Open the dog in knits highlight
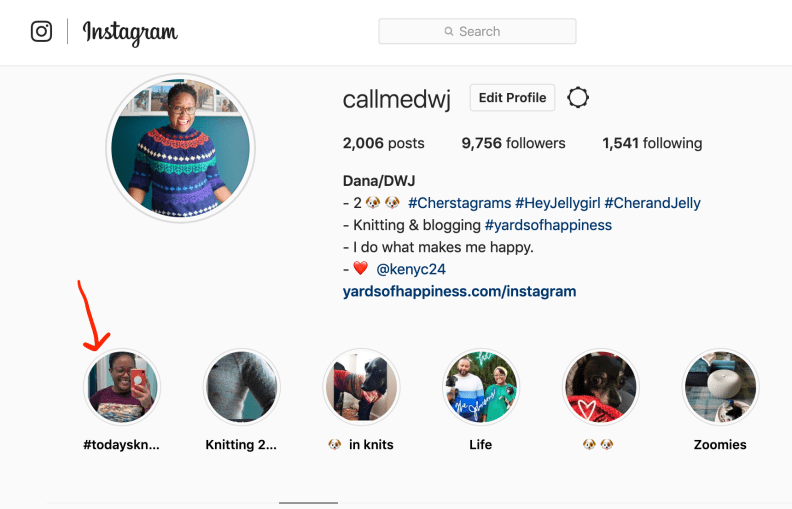The height and width of the screenshot is (509, 792). [362, 387]
